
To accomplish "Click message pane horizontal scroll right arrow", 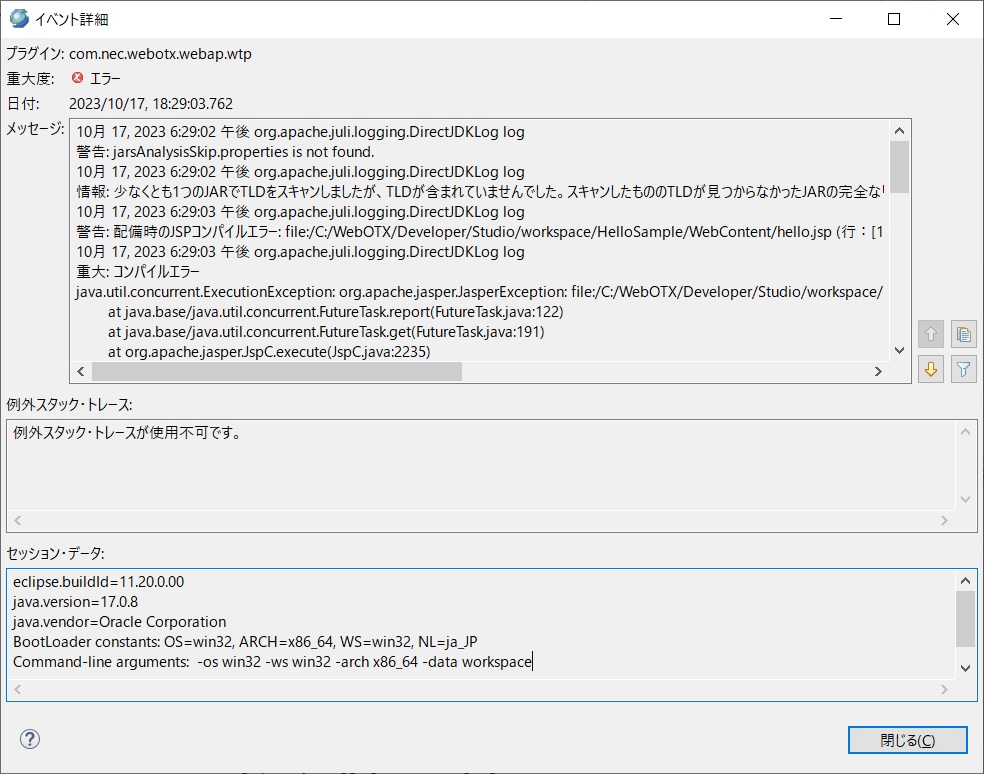I will pyautogui.click(x=878, y=371).
